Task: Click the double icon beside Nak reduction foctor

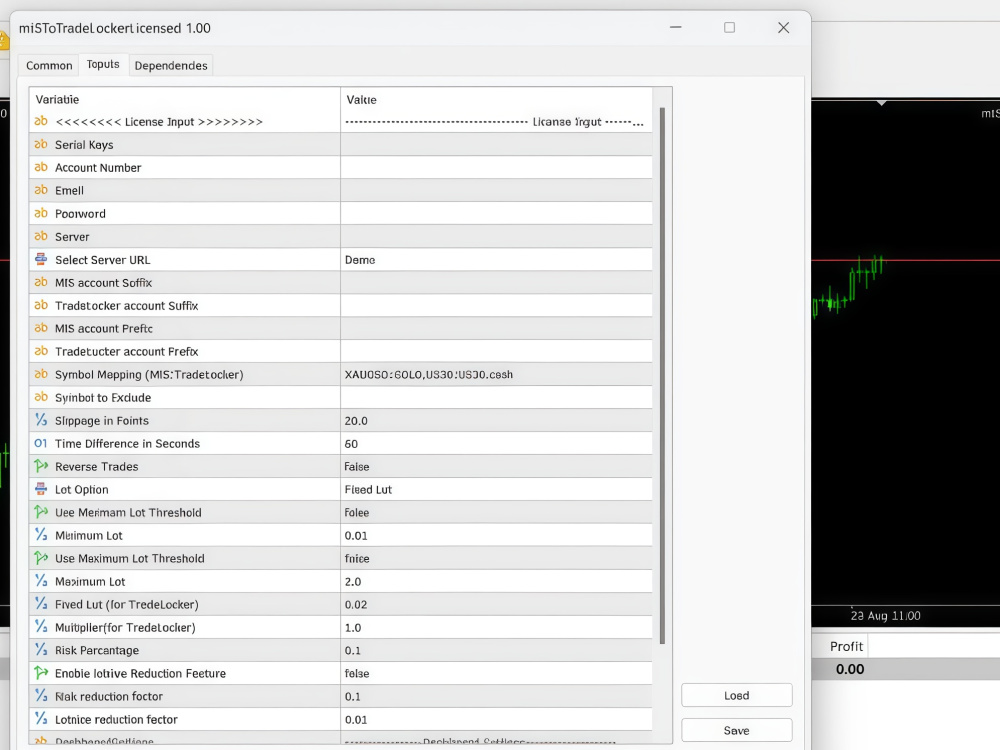Action: click(41, 695)
